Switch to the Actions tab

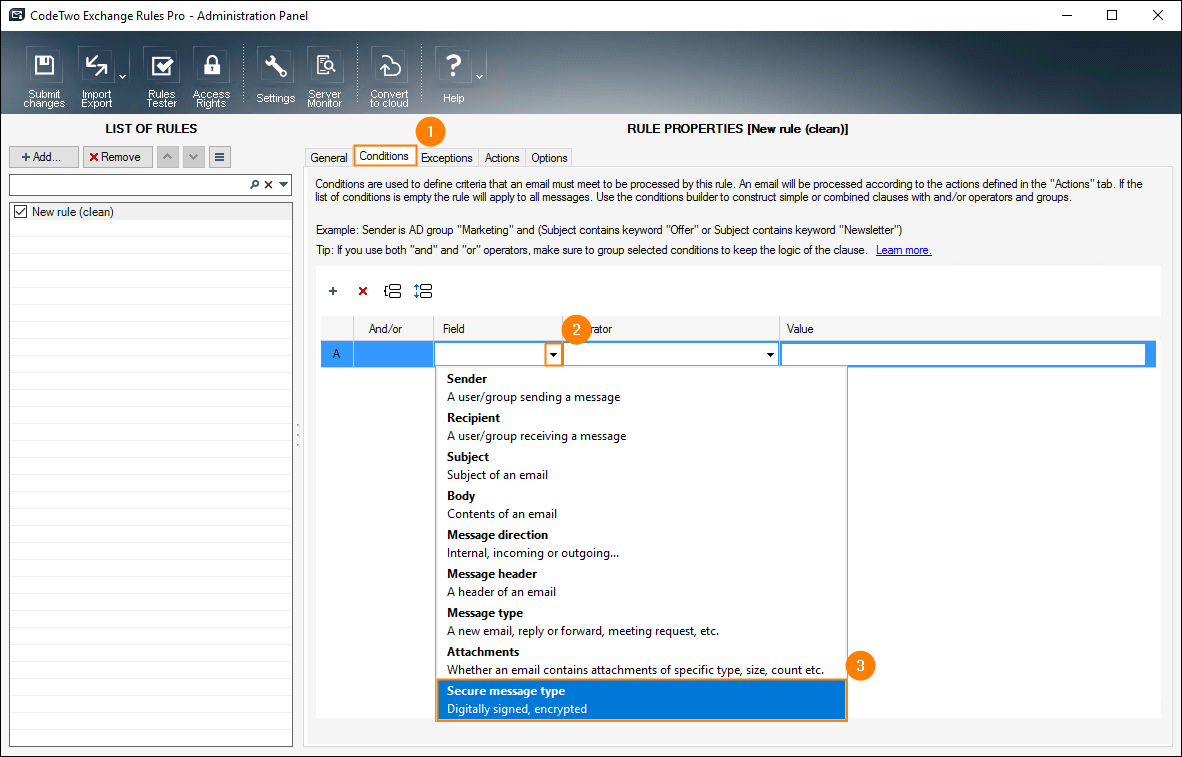tap(502, 158)
